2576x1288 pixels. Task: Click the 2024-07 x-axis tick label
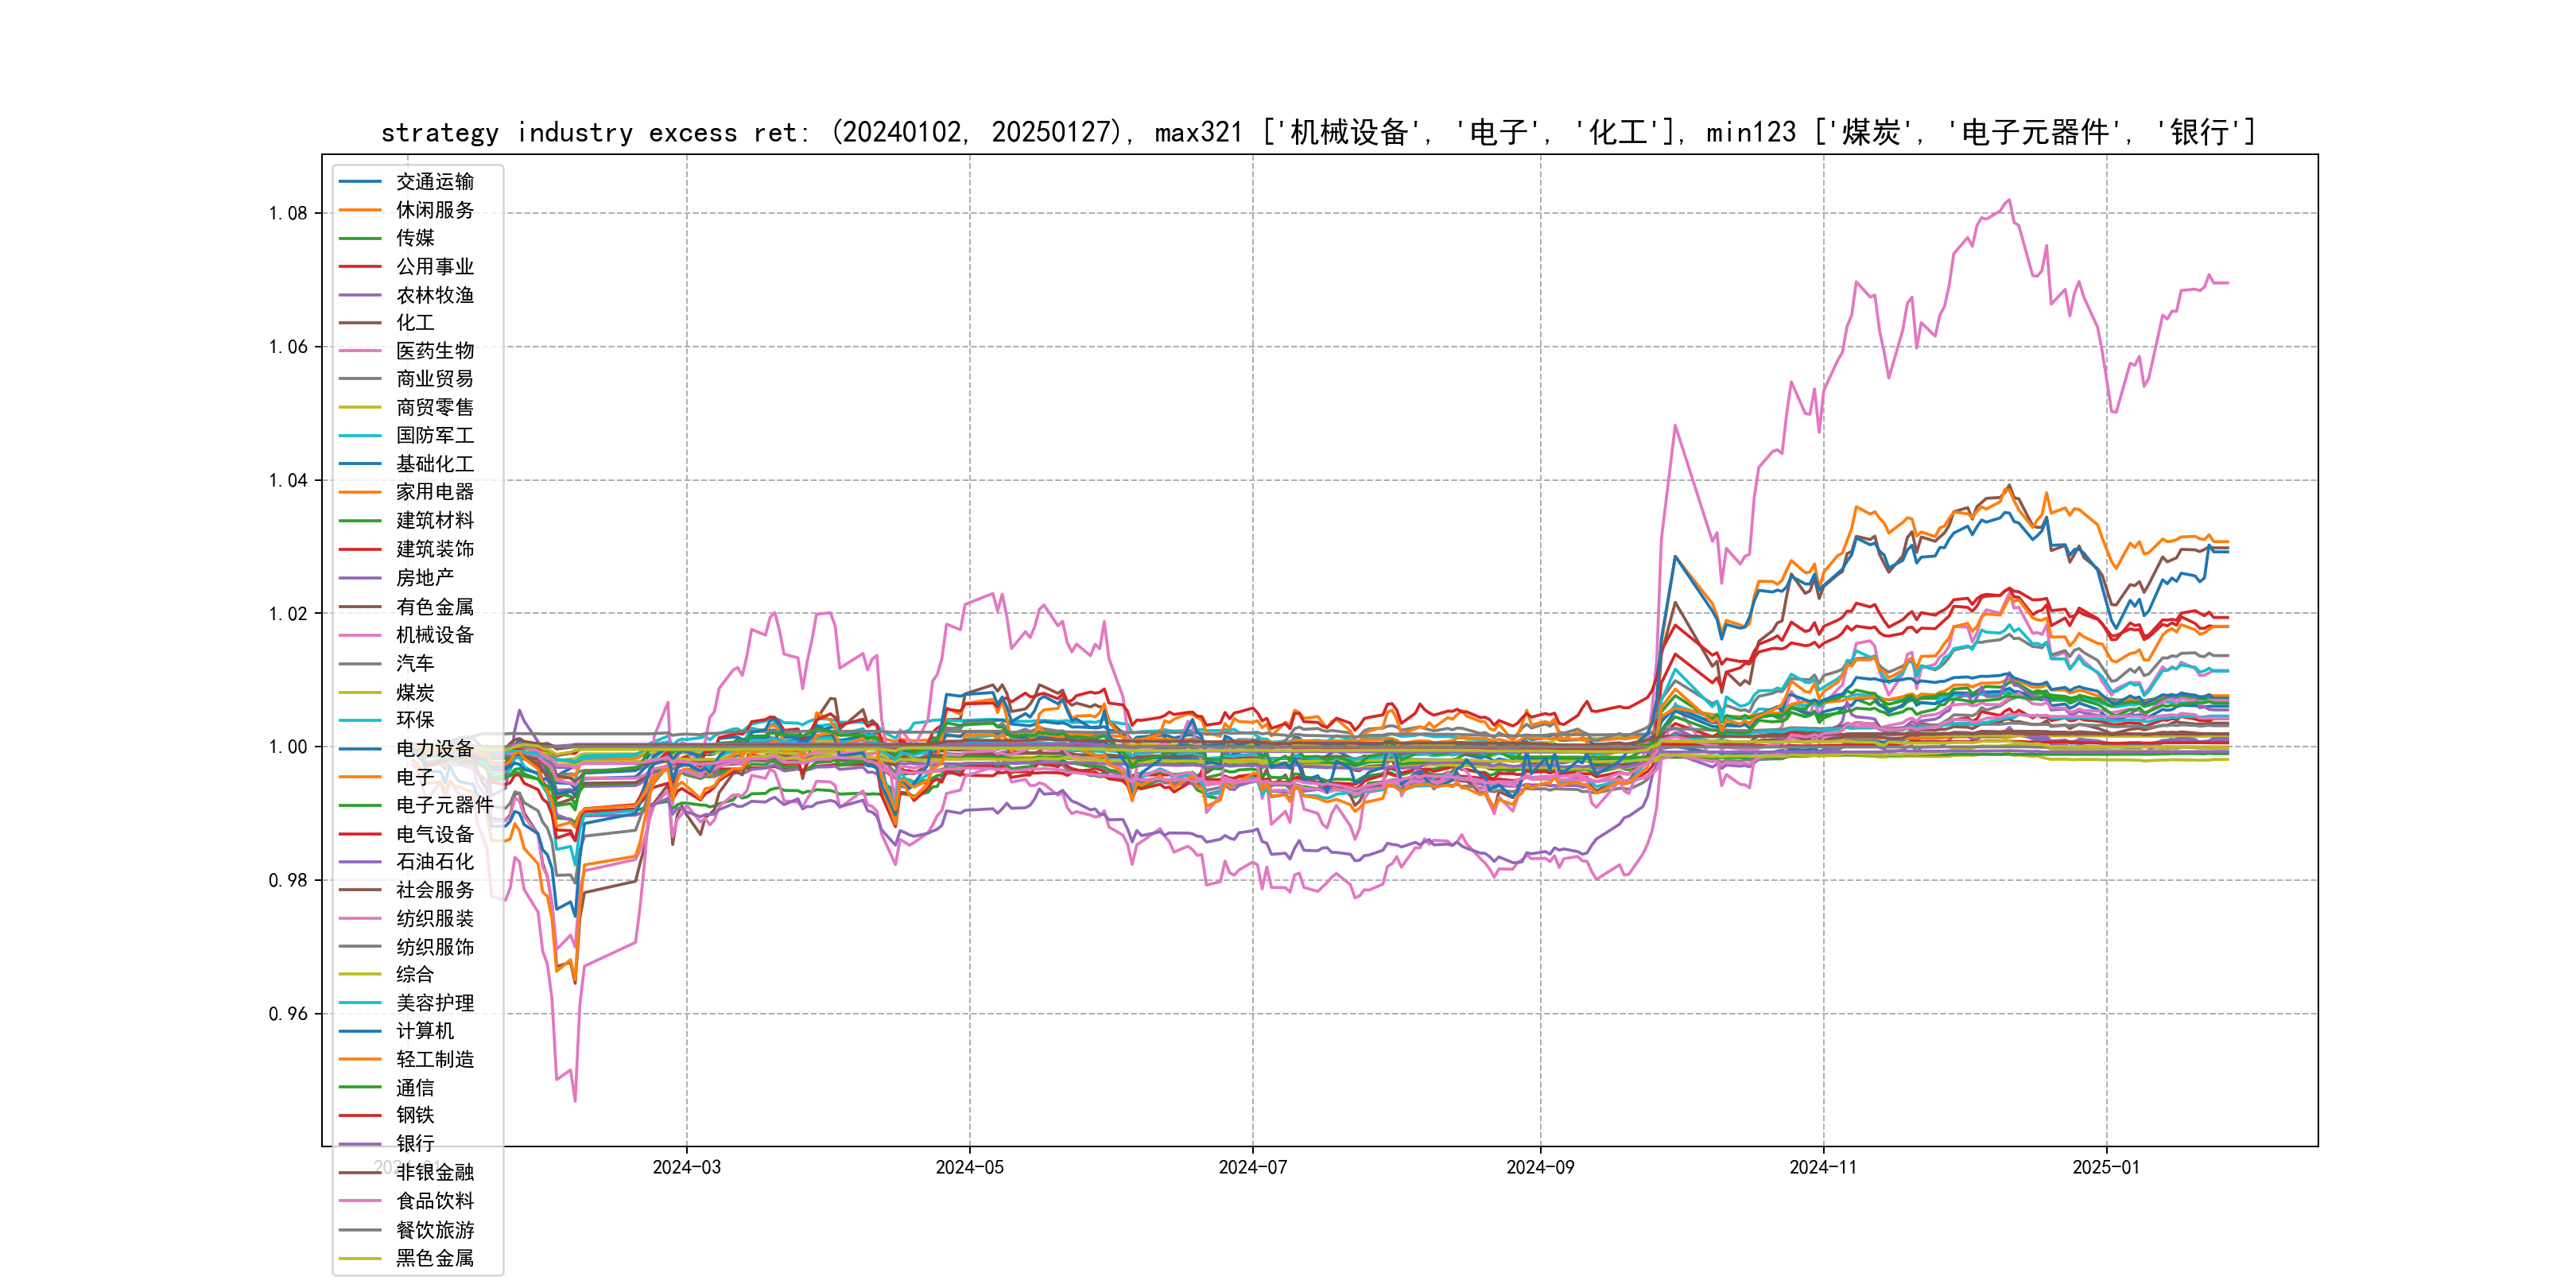tap(1252, 1167)
